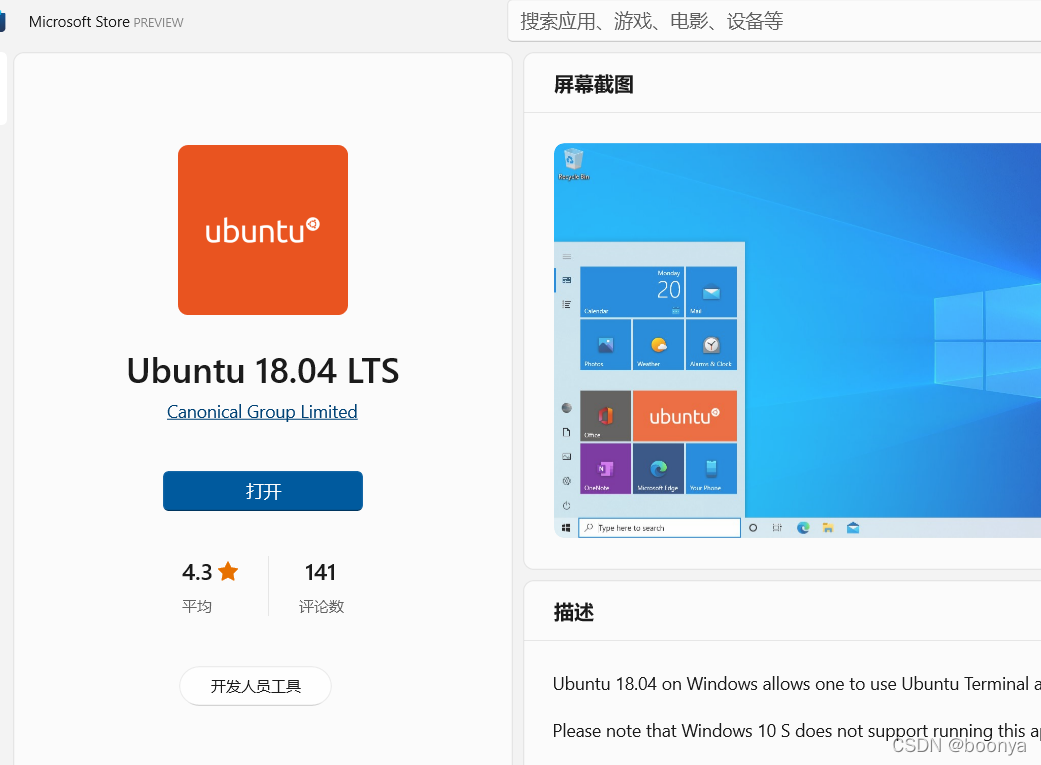The height and width of the screenshot is (765, 1041).
Task: Click the 141 review count
Action: pos(321,572)
